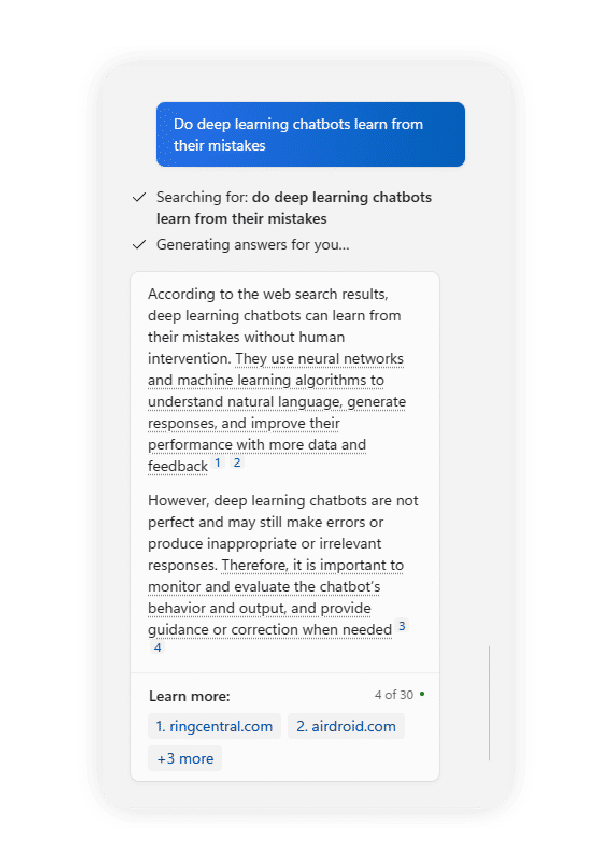Click the "Generating answers for you" status
615x866 pixels.
pos(253,245)
